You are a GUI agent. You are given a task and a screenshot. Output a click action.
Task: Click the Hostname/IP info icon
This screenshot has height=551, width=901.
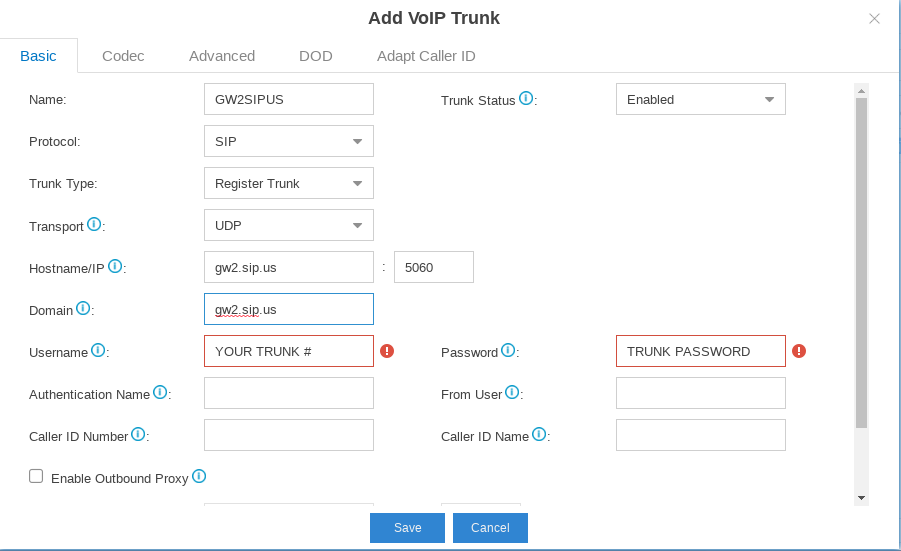click(115, 266)
